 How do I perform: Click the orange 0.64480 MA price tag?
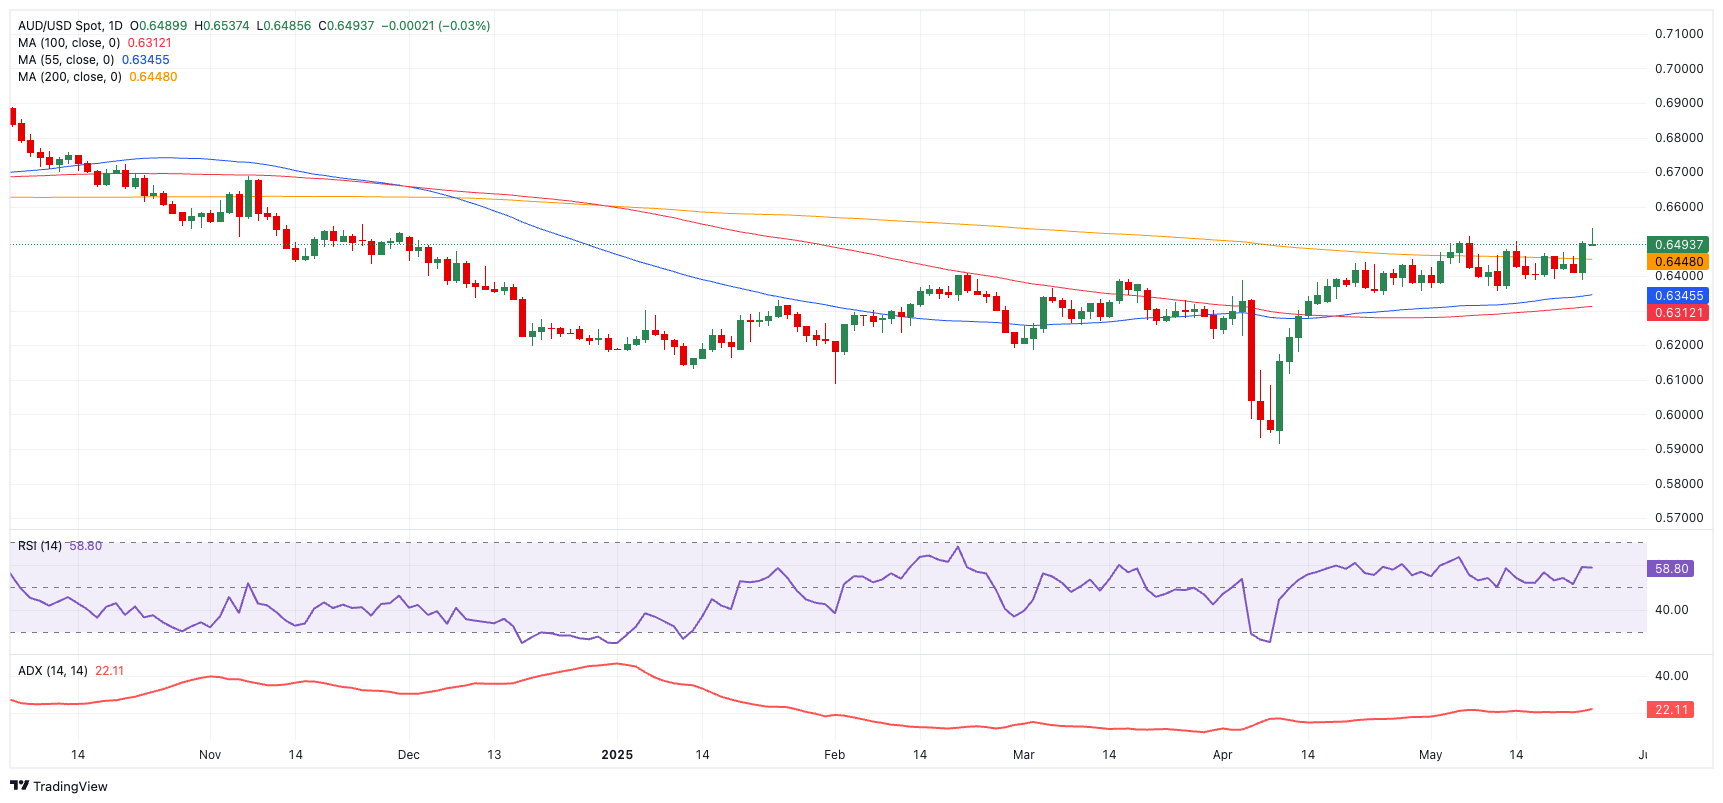coord(1678,262)
